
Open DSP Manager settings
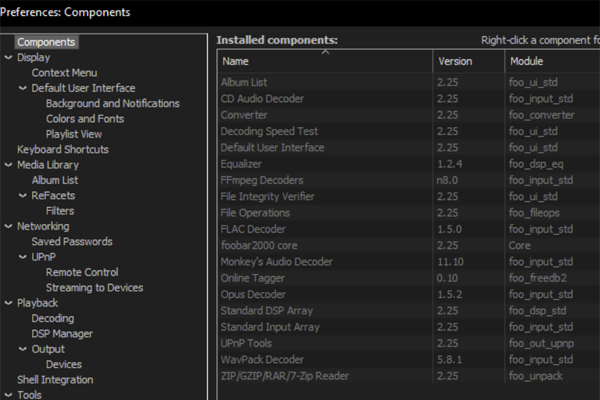click(62, 334)
